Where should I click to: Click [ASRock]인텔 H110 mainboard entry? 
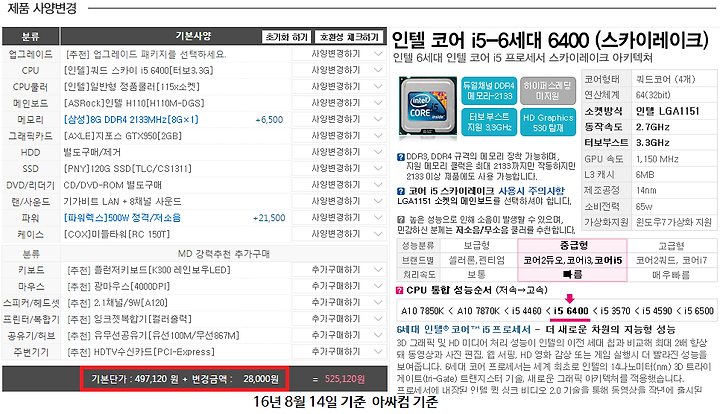[x=134, y=103]
